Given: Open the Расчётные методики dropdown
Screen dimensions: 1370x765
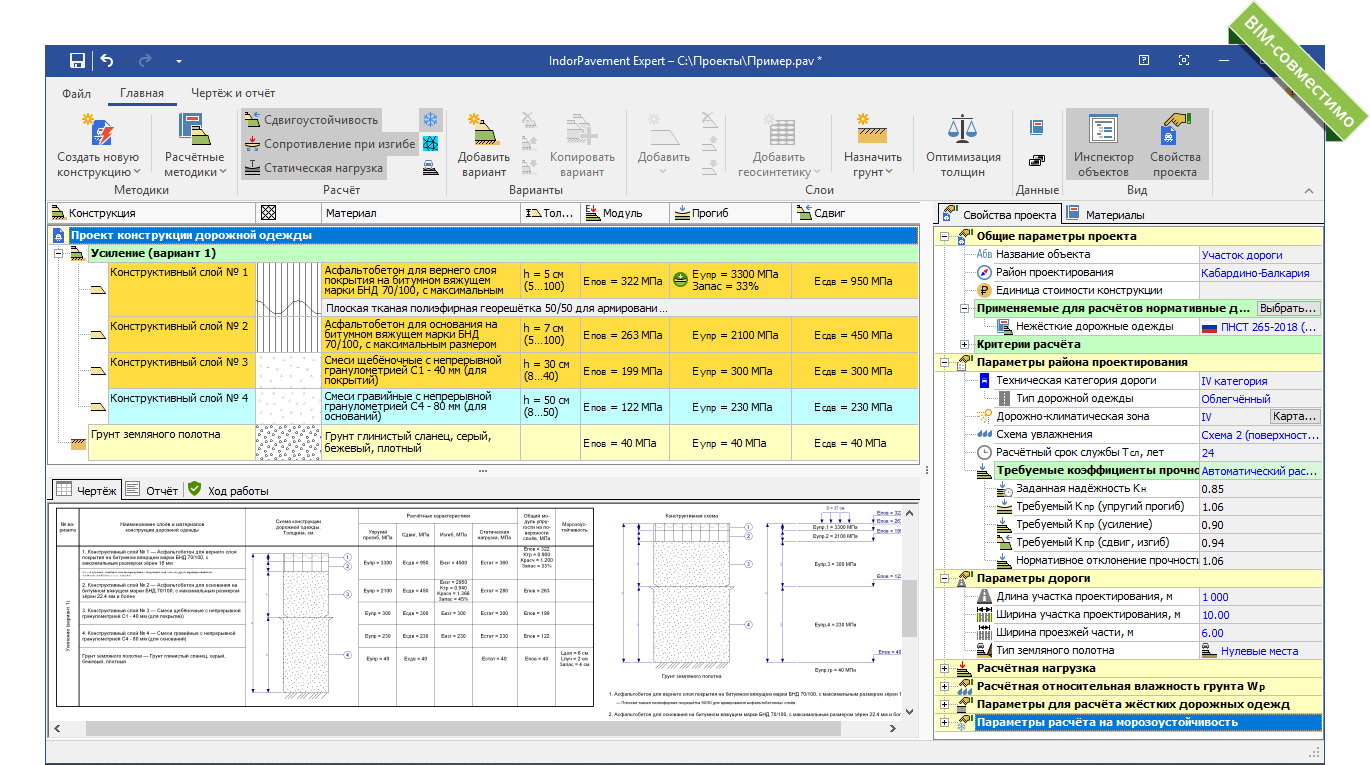Looking at the screenshot, I should (195, 146).
